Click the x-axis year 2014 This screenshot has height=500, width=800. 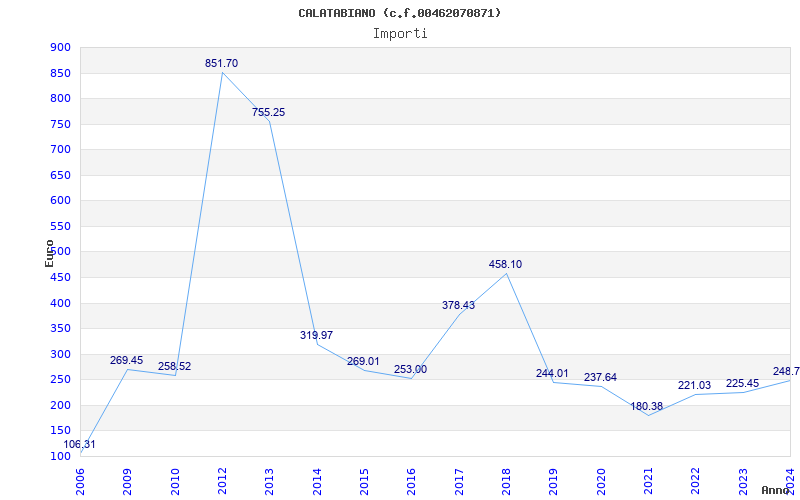(317, 482)
